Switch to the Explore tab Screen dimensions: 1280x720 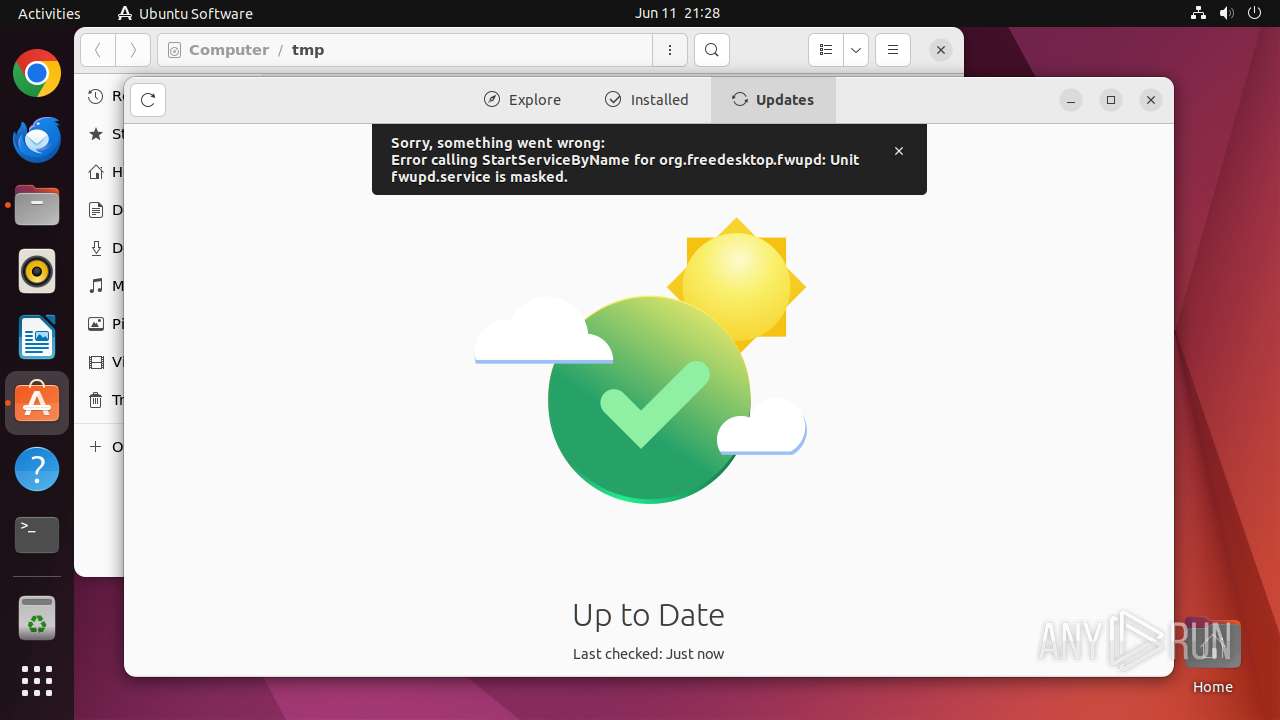[x=522, y=100]
